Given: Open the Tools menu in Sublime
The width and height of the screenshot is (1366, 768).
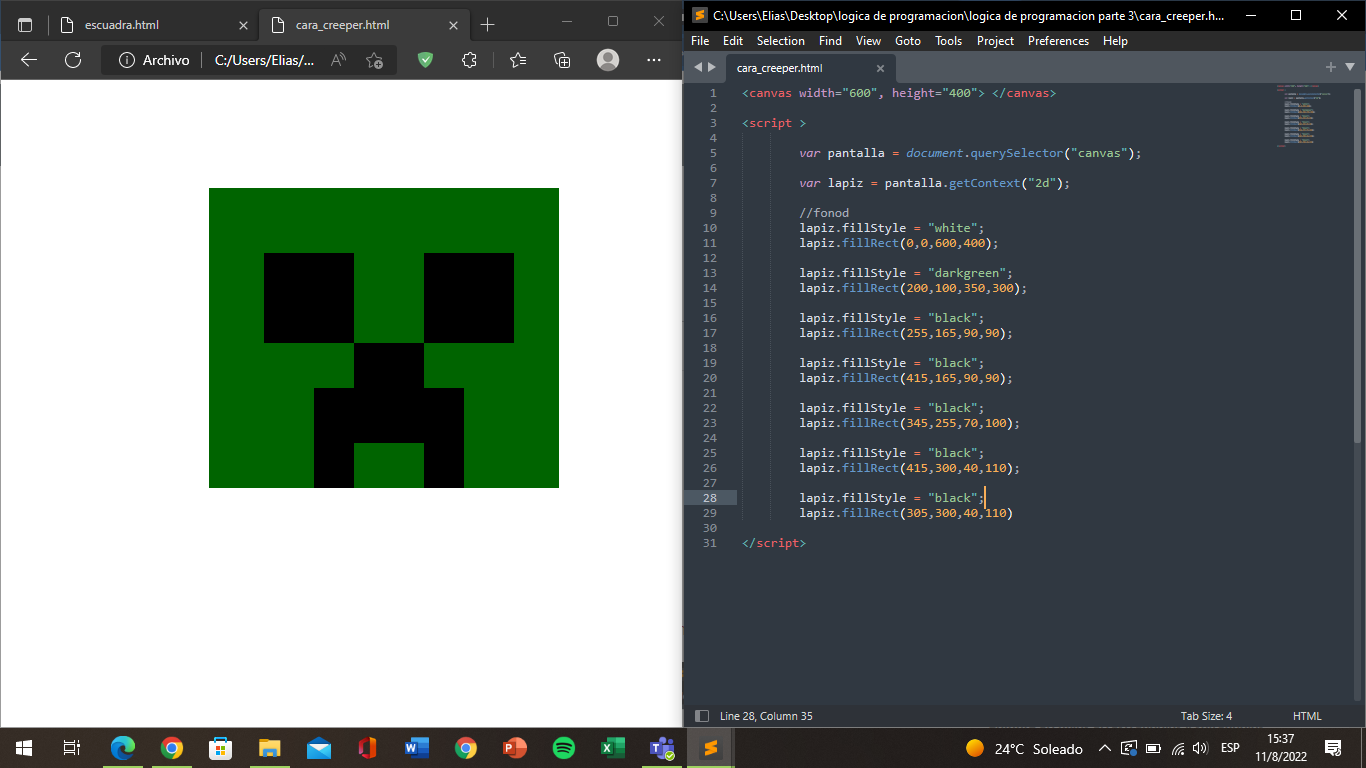Looking at the screenshot, I should click(948, 41).
